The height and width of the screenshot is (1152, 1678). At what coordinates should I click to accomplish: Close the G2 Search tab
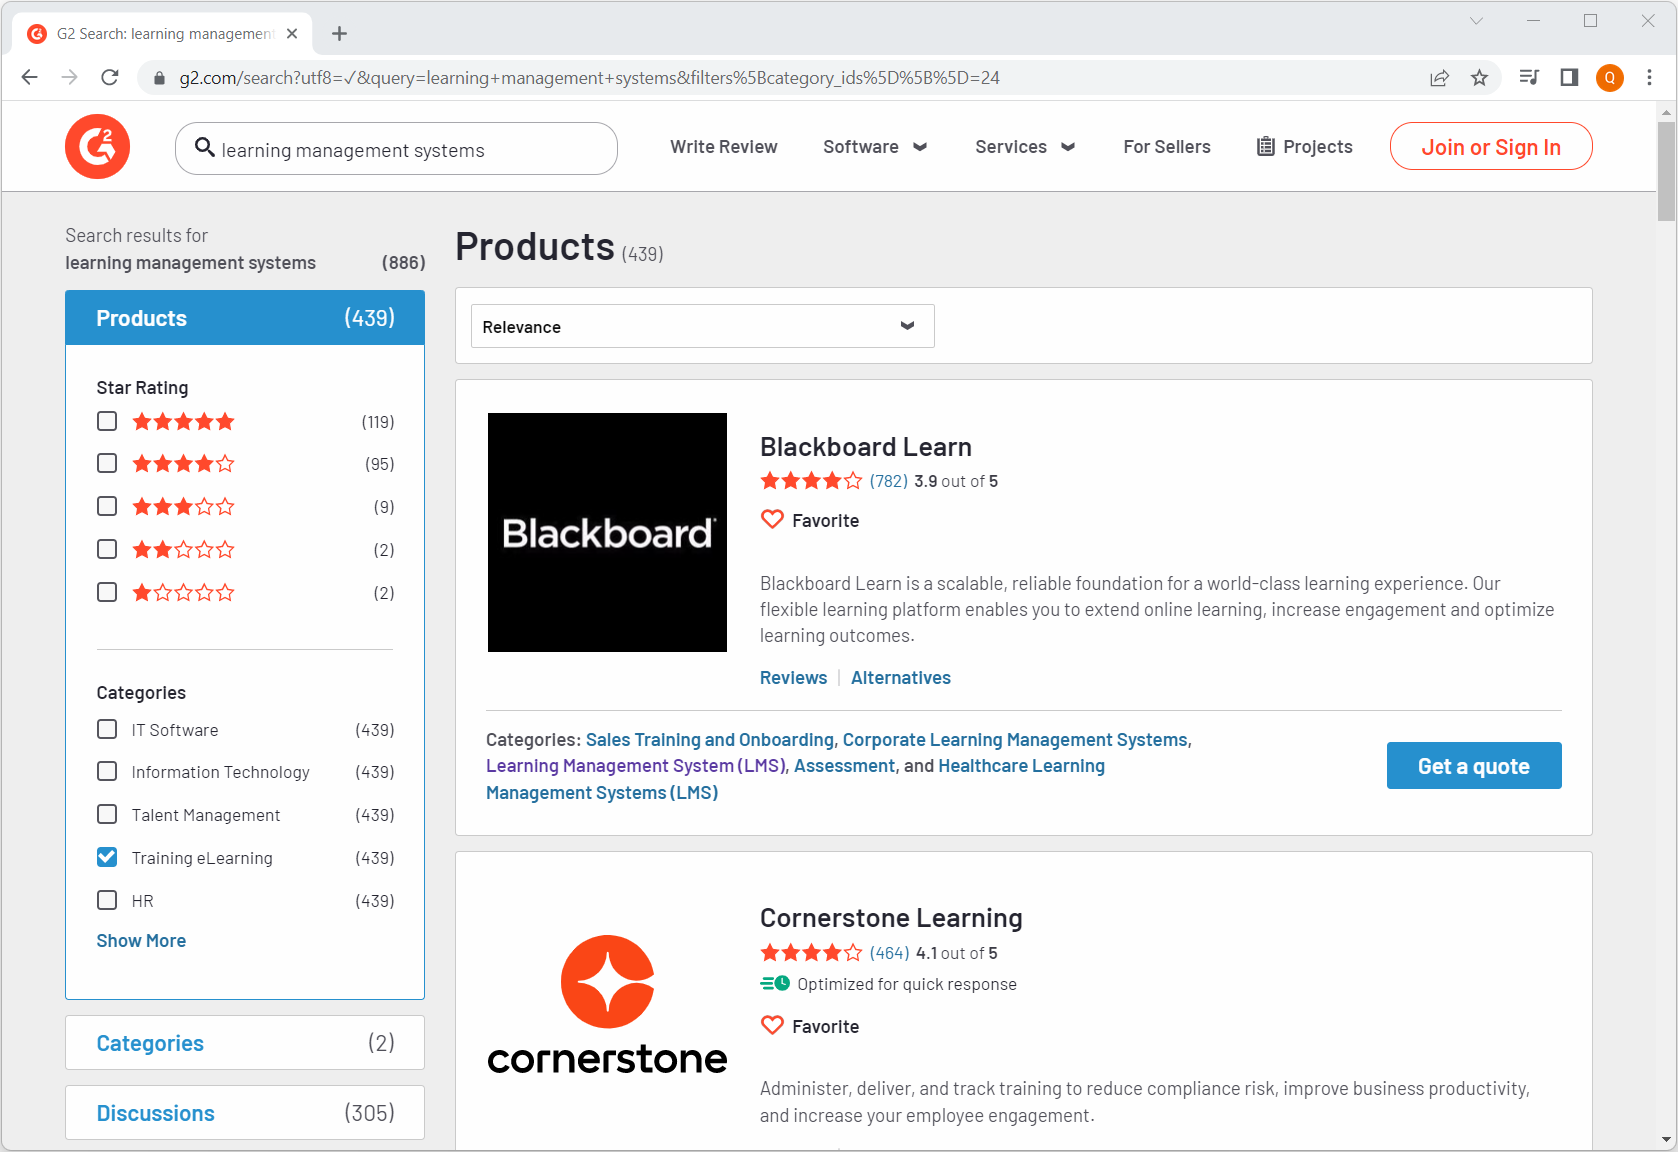click(x=292, y=34)
